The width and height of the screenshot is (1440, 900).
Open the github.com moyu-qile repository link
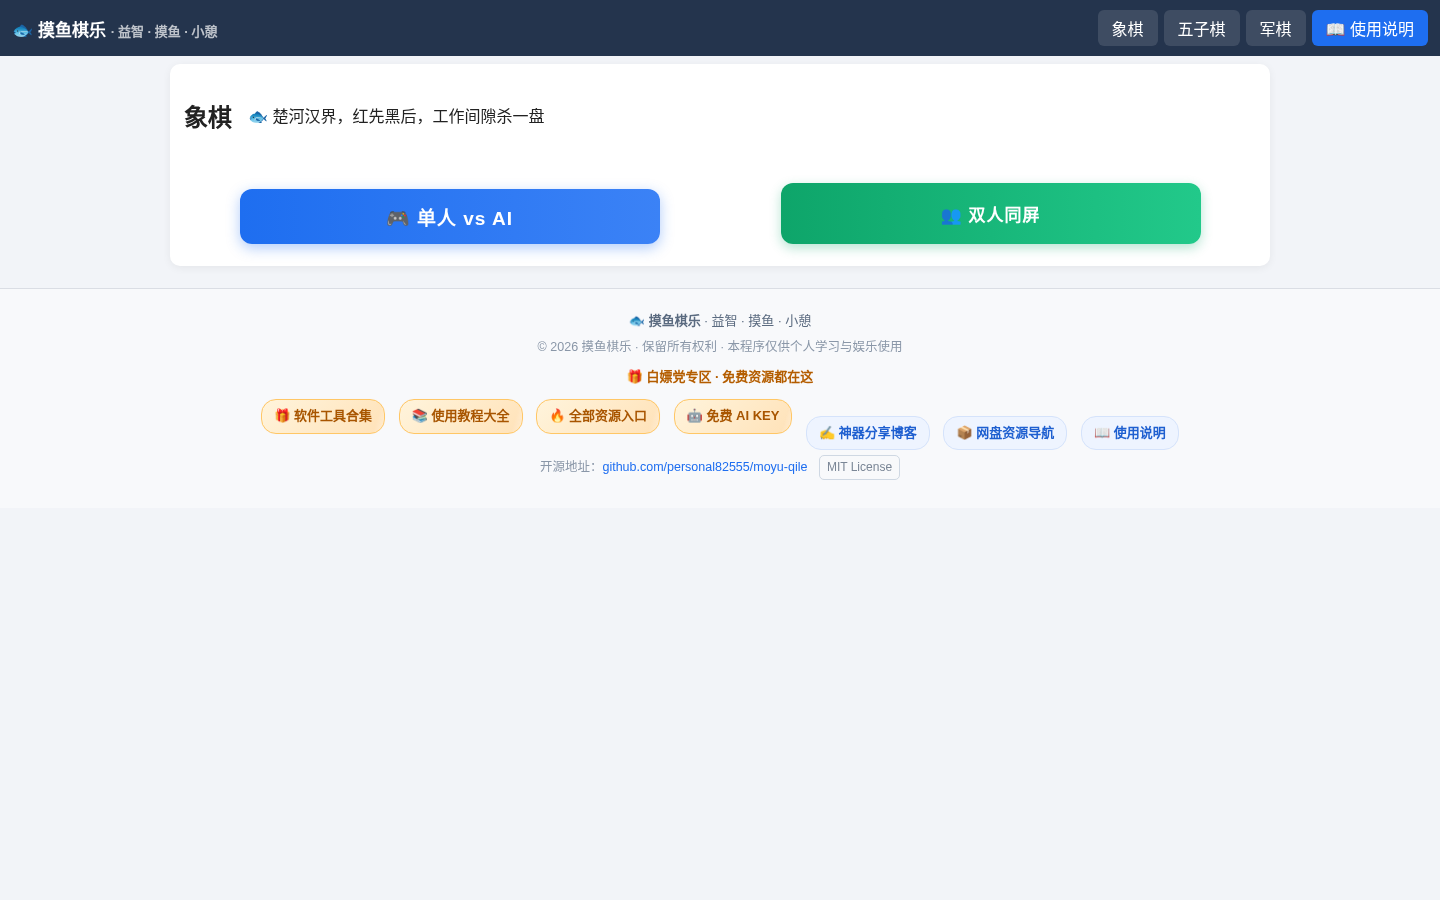[x=705, y=467]
